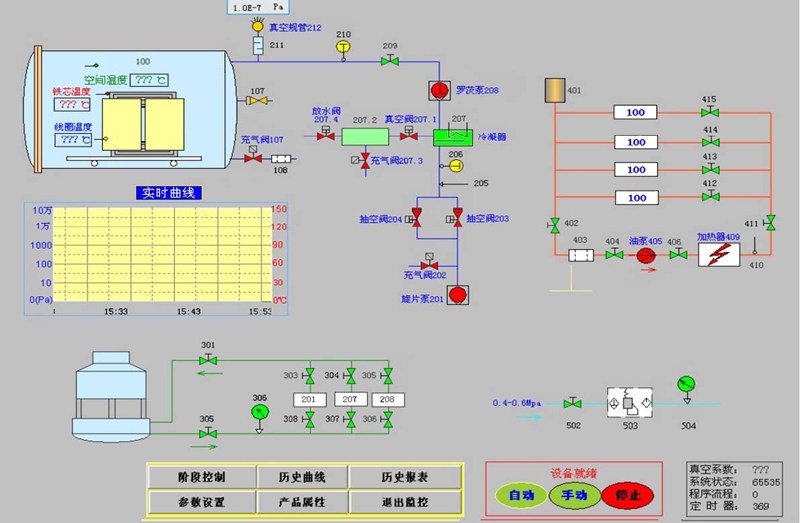Click oil pump 405

coord(646,255)
